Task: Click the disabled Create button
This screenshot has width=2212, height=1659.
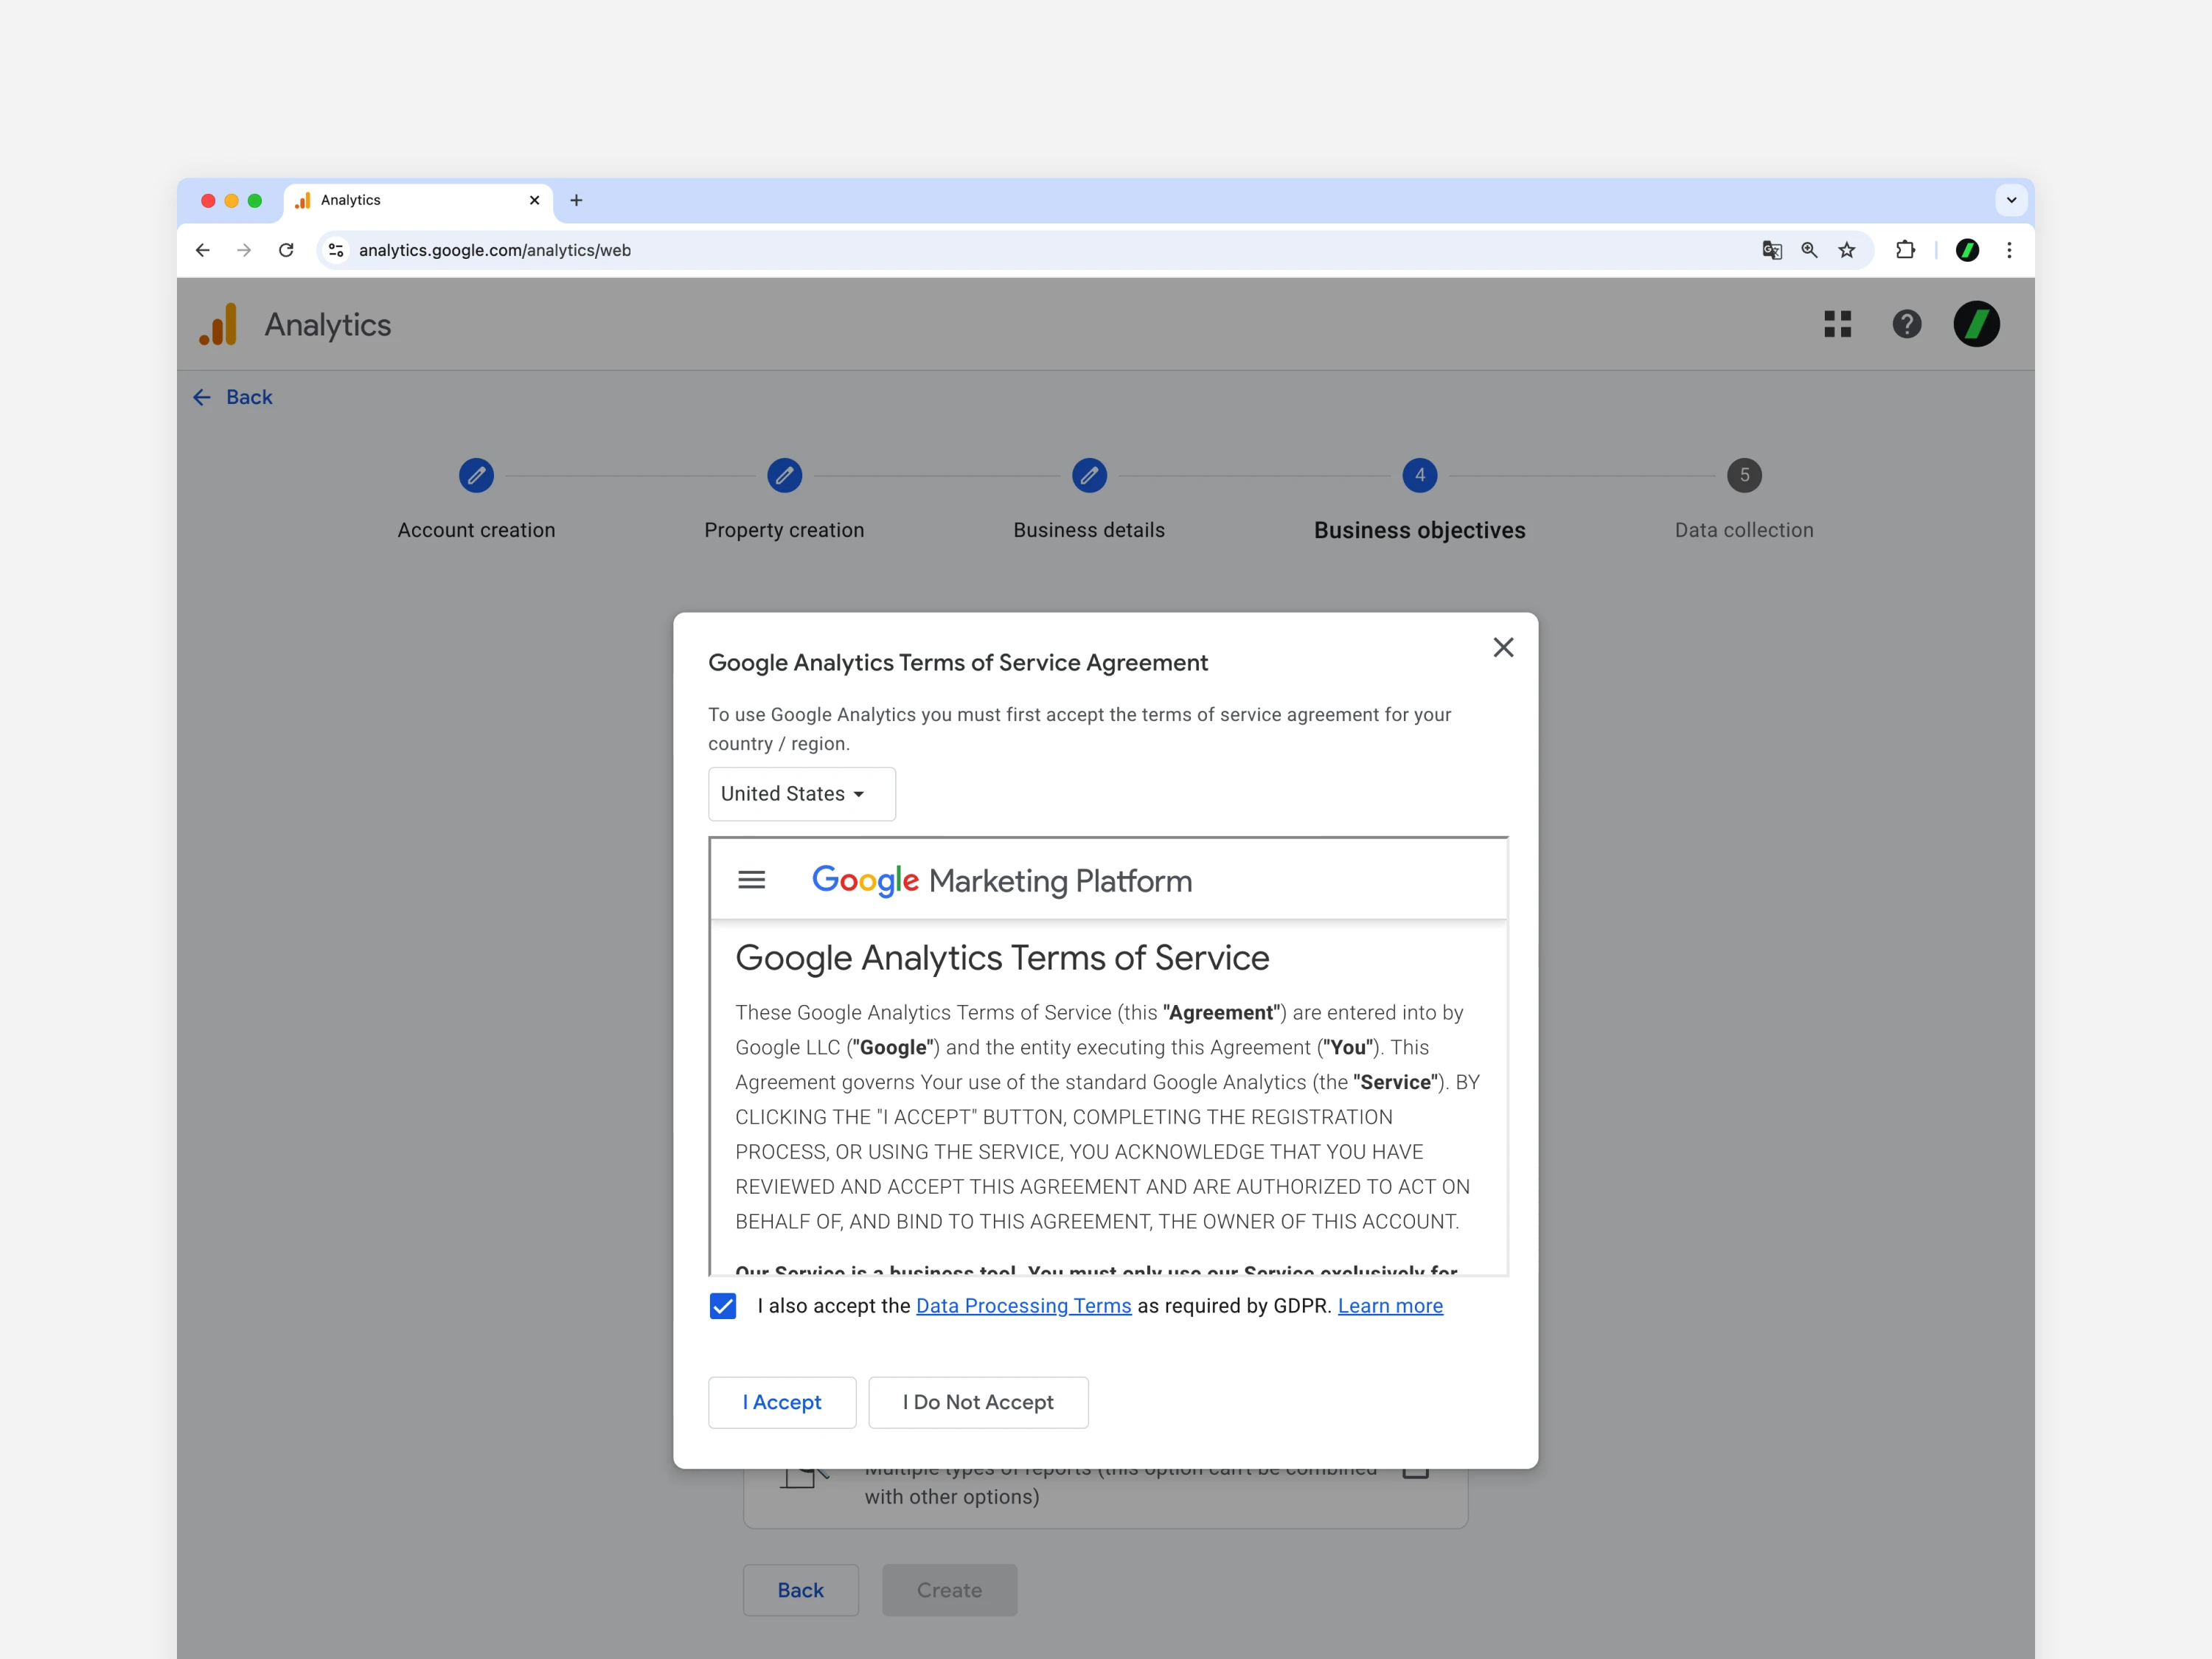Action: click(949, 1590)
